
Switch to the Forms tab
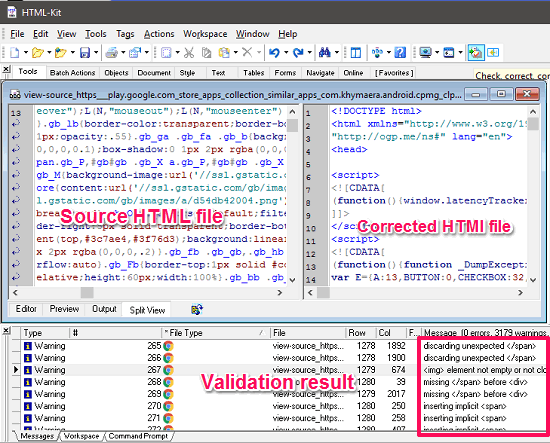point(285,73)
